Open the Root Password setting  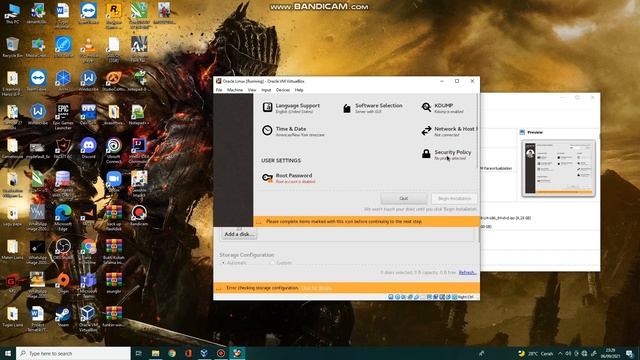point(289,178)
